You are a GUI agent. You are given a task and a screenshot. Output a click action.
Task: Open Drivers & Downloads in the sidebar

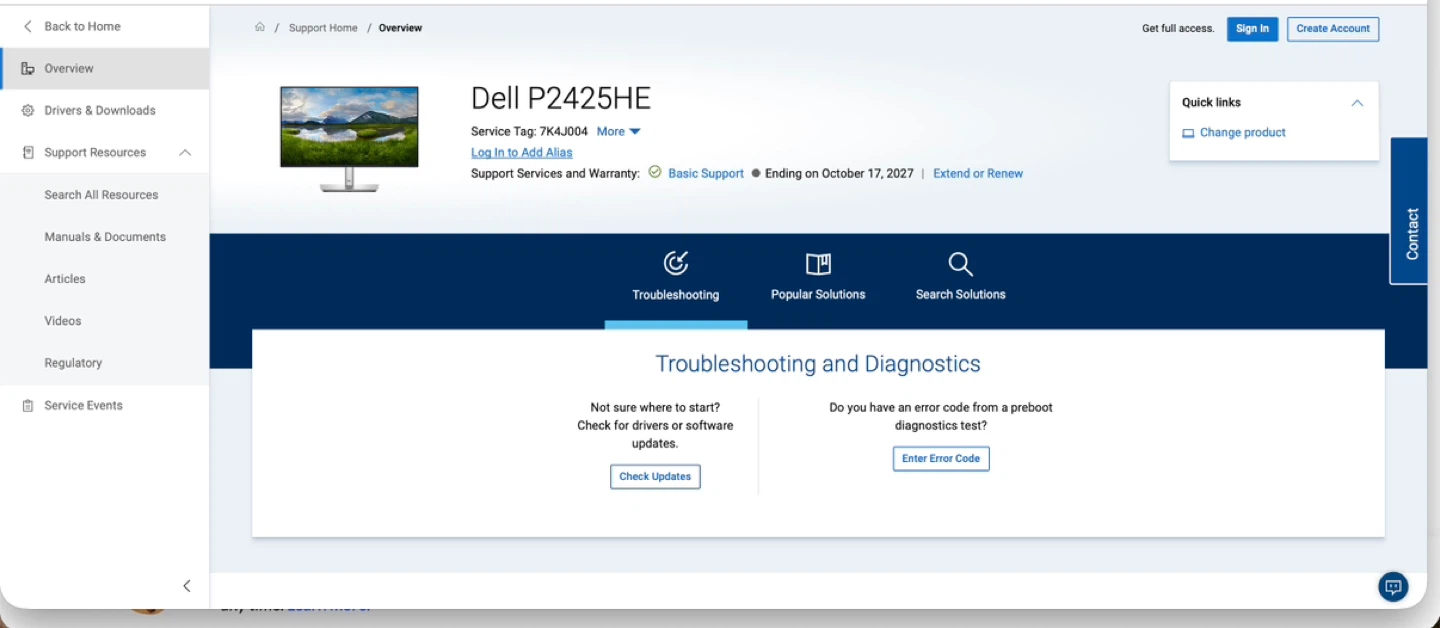[x=105, y=110]
